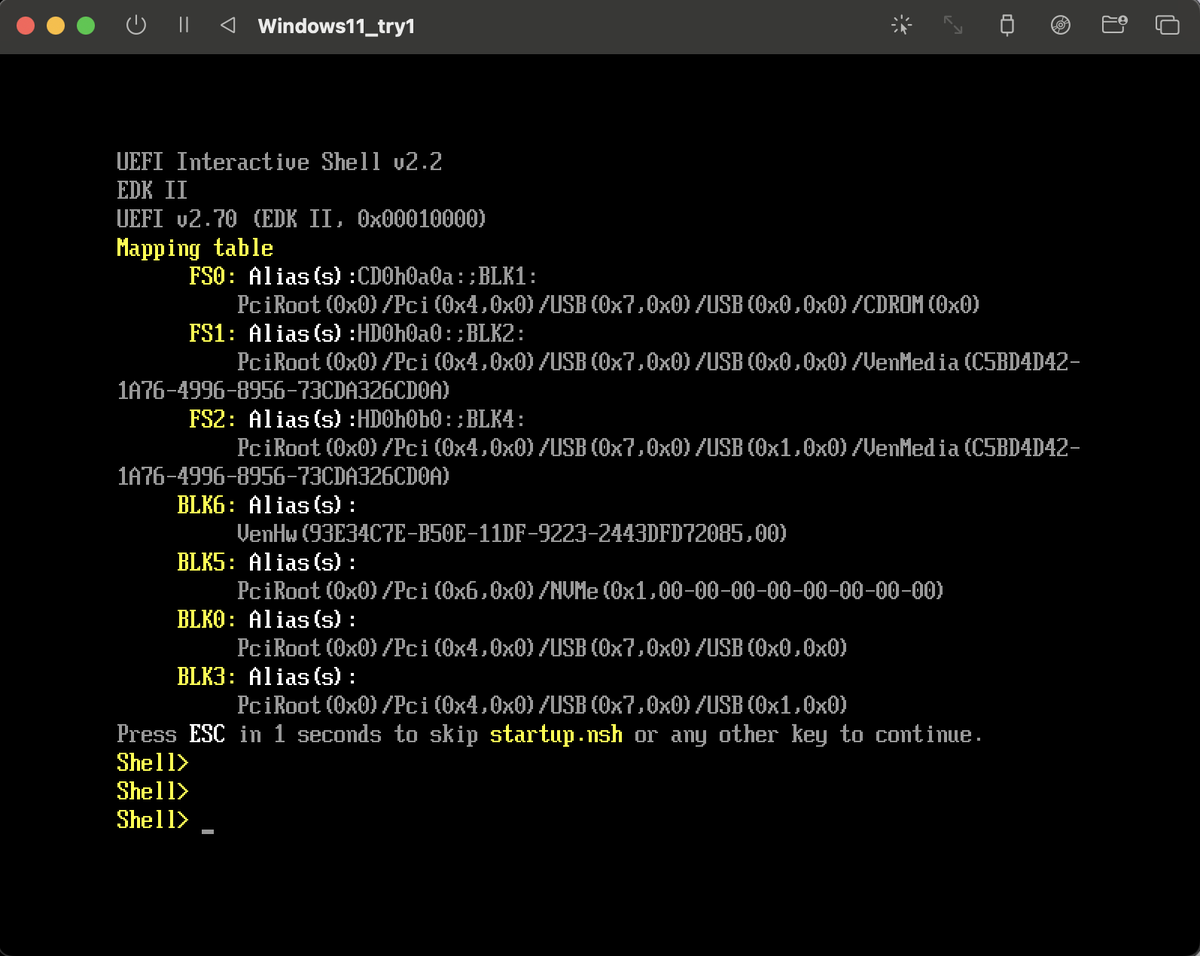Click the power button icon in toolbar
Viewport: 1200px width, 956px height.
[x=136, y=25]
